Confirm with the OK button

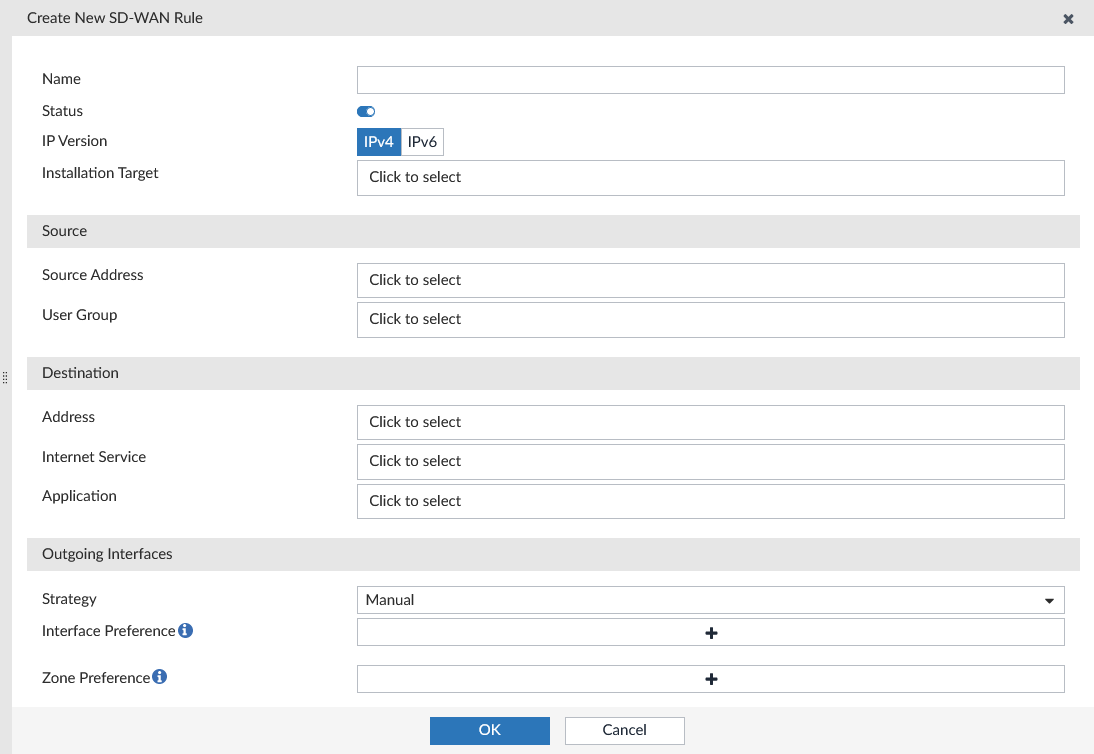pos(489,730)
